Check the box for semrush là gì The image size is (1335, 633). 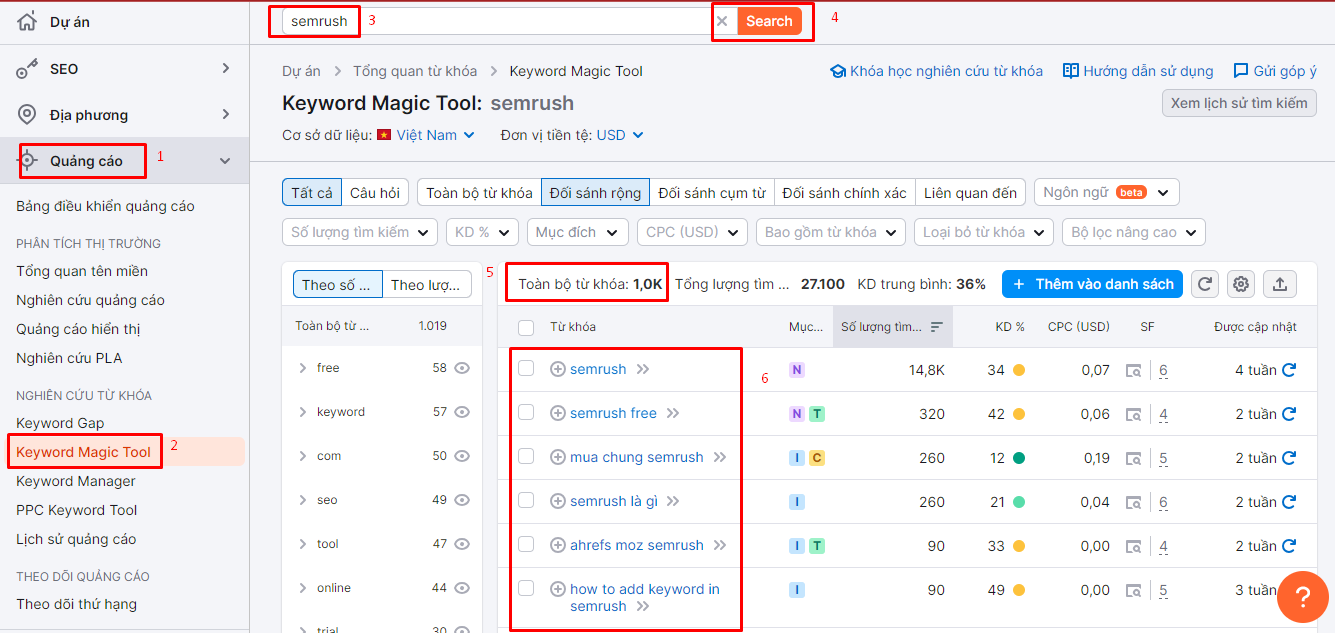526,501
